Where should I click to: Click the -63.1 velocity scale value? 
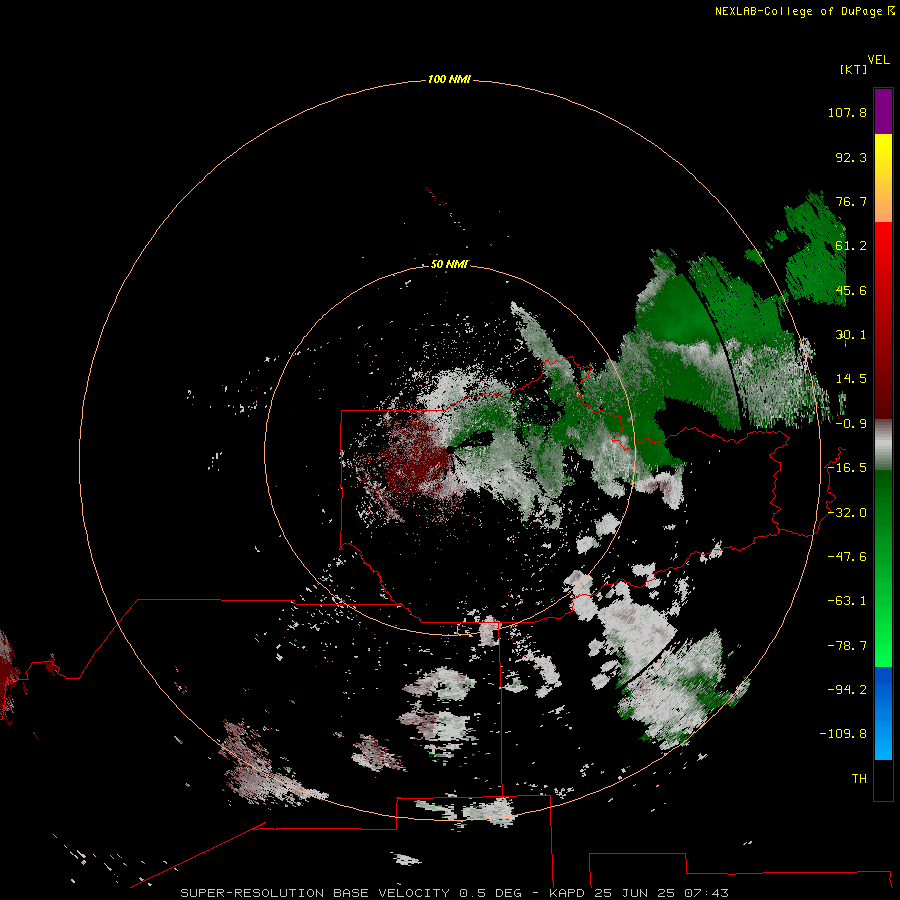pos(847,601)
